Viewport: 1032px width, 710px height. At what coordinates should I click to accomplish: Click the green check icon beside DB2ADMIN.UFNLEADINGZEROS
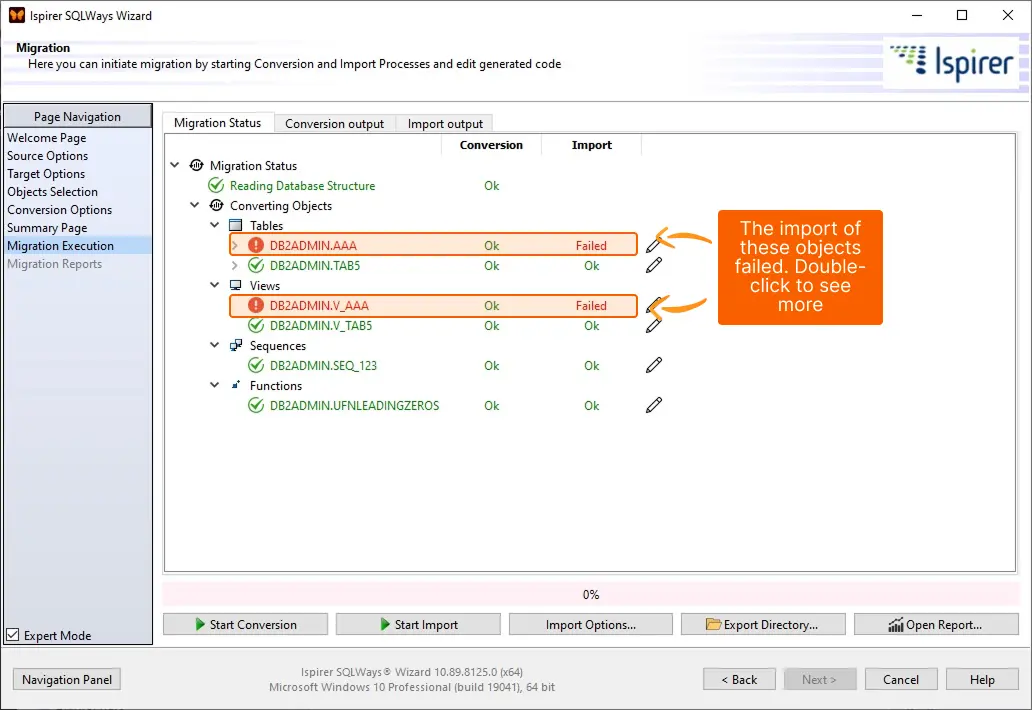255,405
